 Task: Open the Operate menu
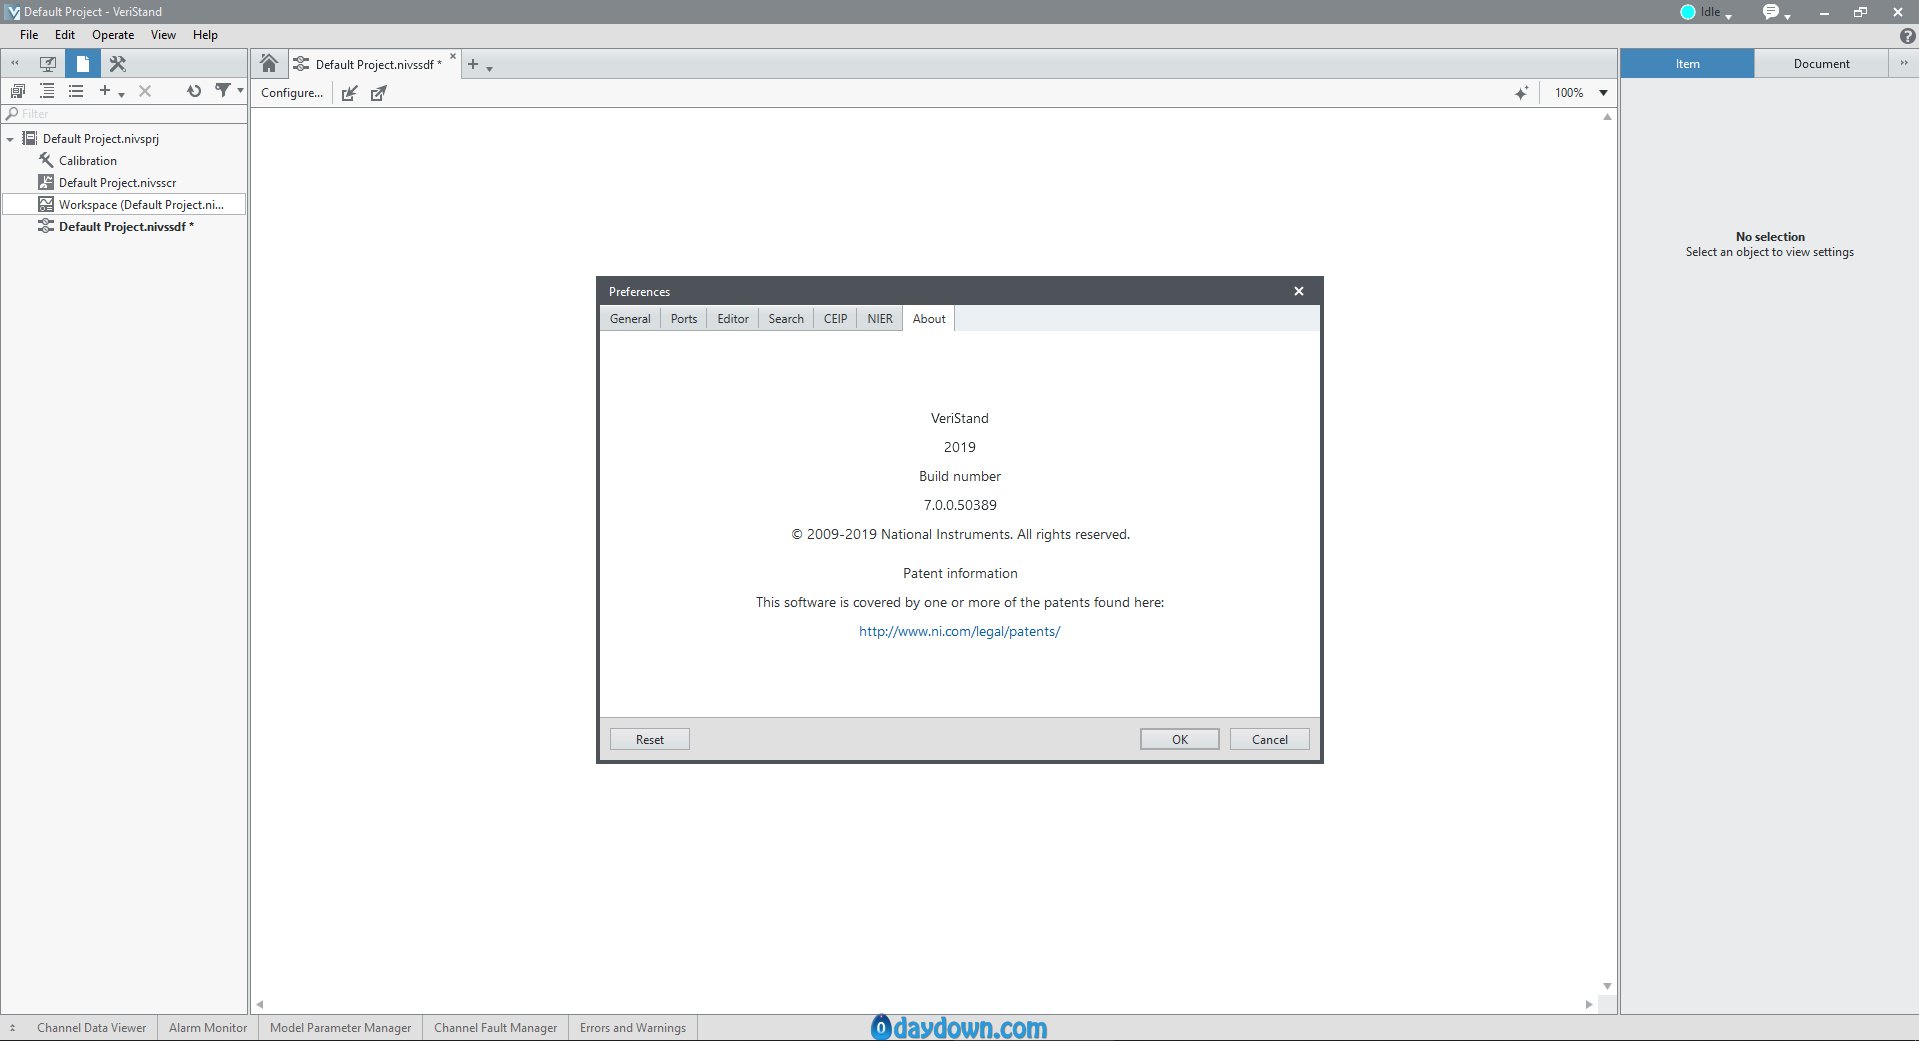pos(113,35)
